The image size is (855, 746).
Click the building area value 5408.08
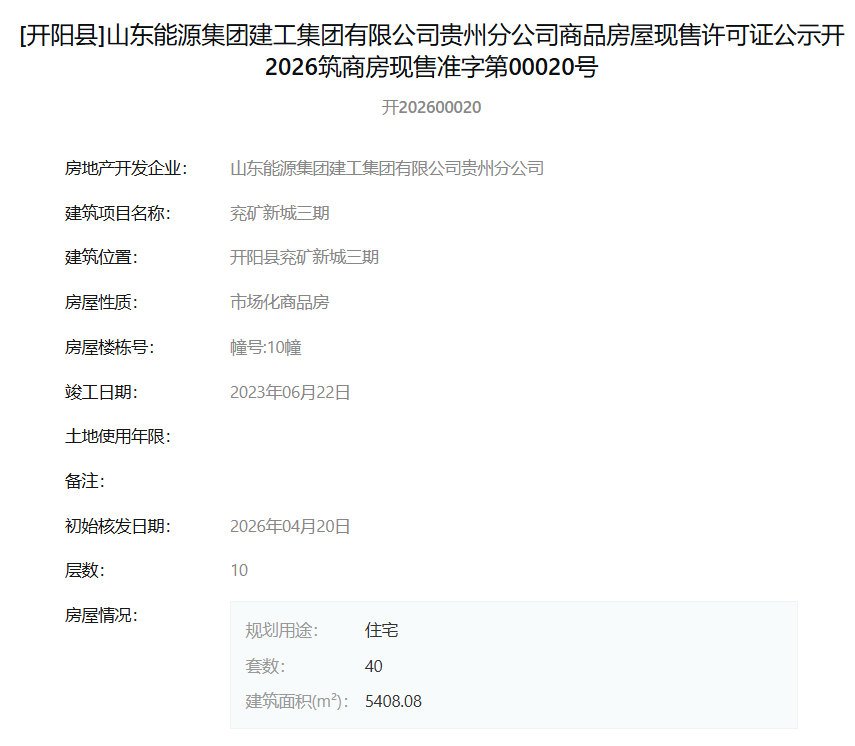coord(393,701)
